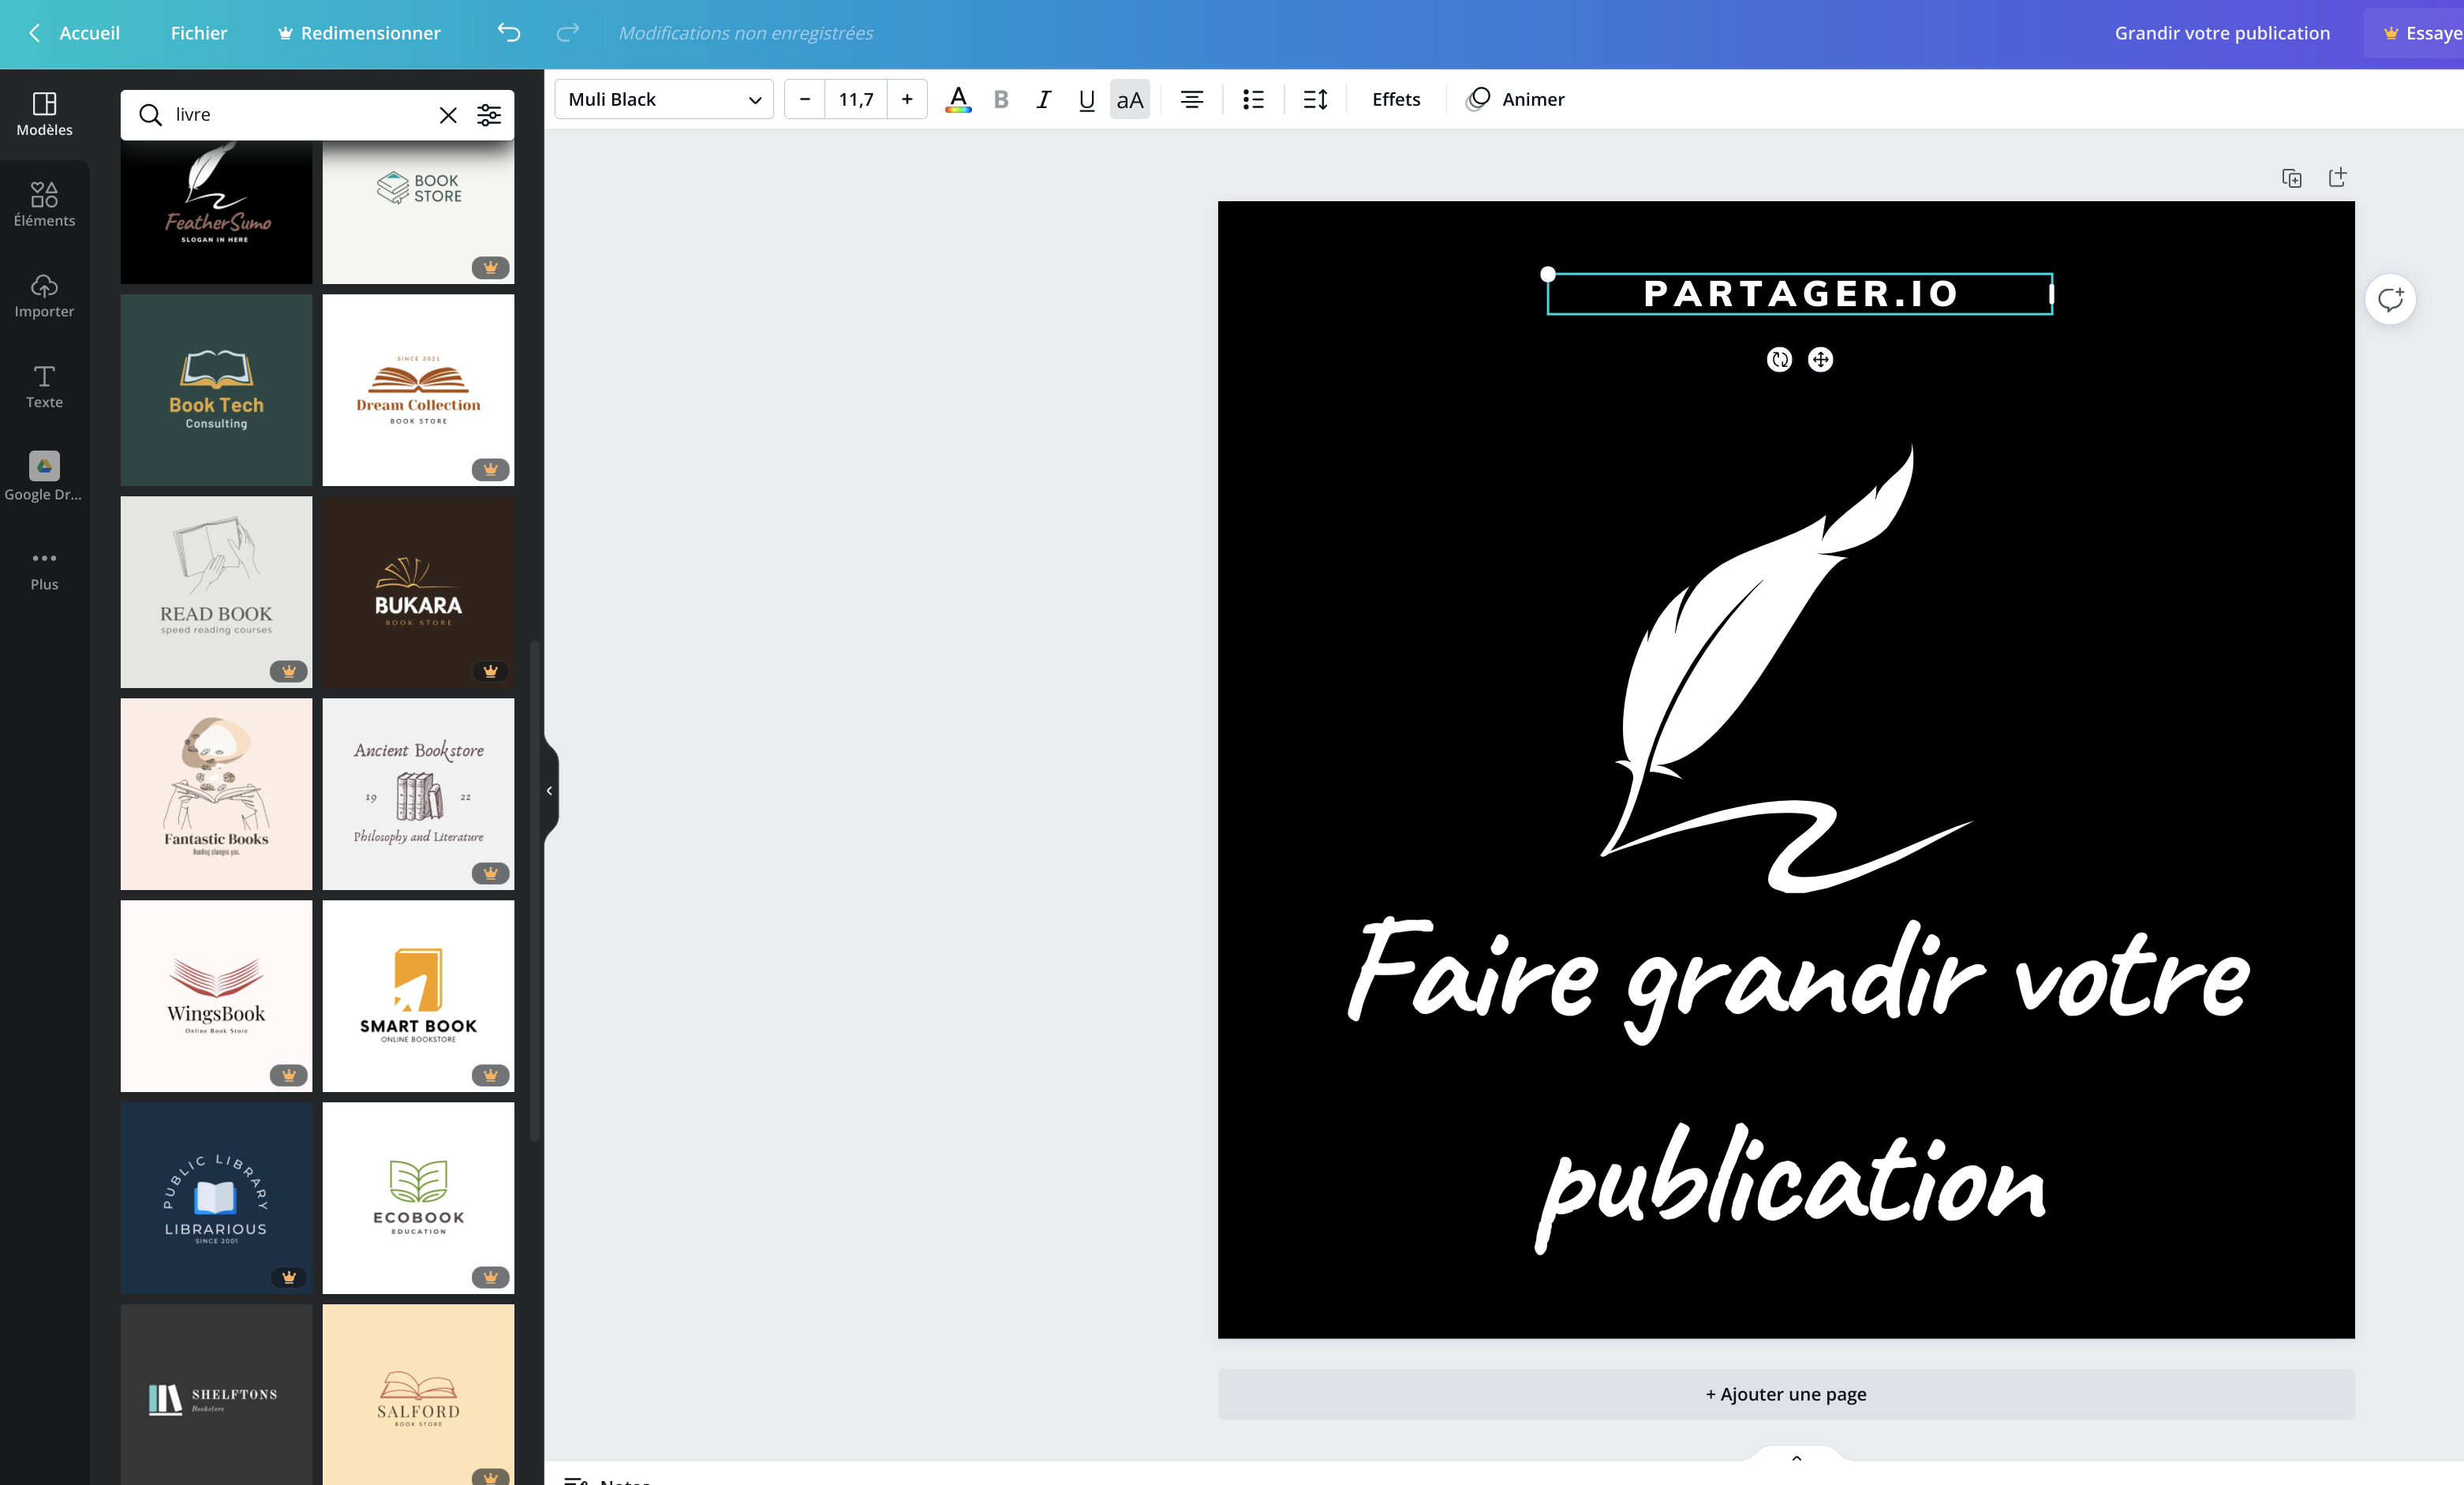This screenshot has width=2464, height=1485.
Task: Toggle underline formatting
Action: [1087, 99]
